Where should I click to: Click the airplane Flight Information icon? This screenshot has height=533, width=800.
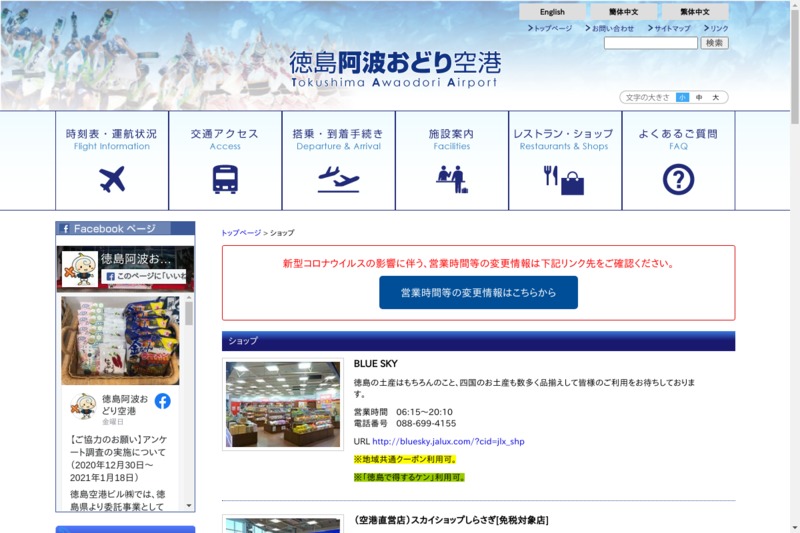point(112,180)
